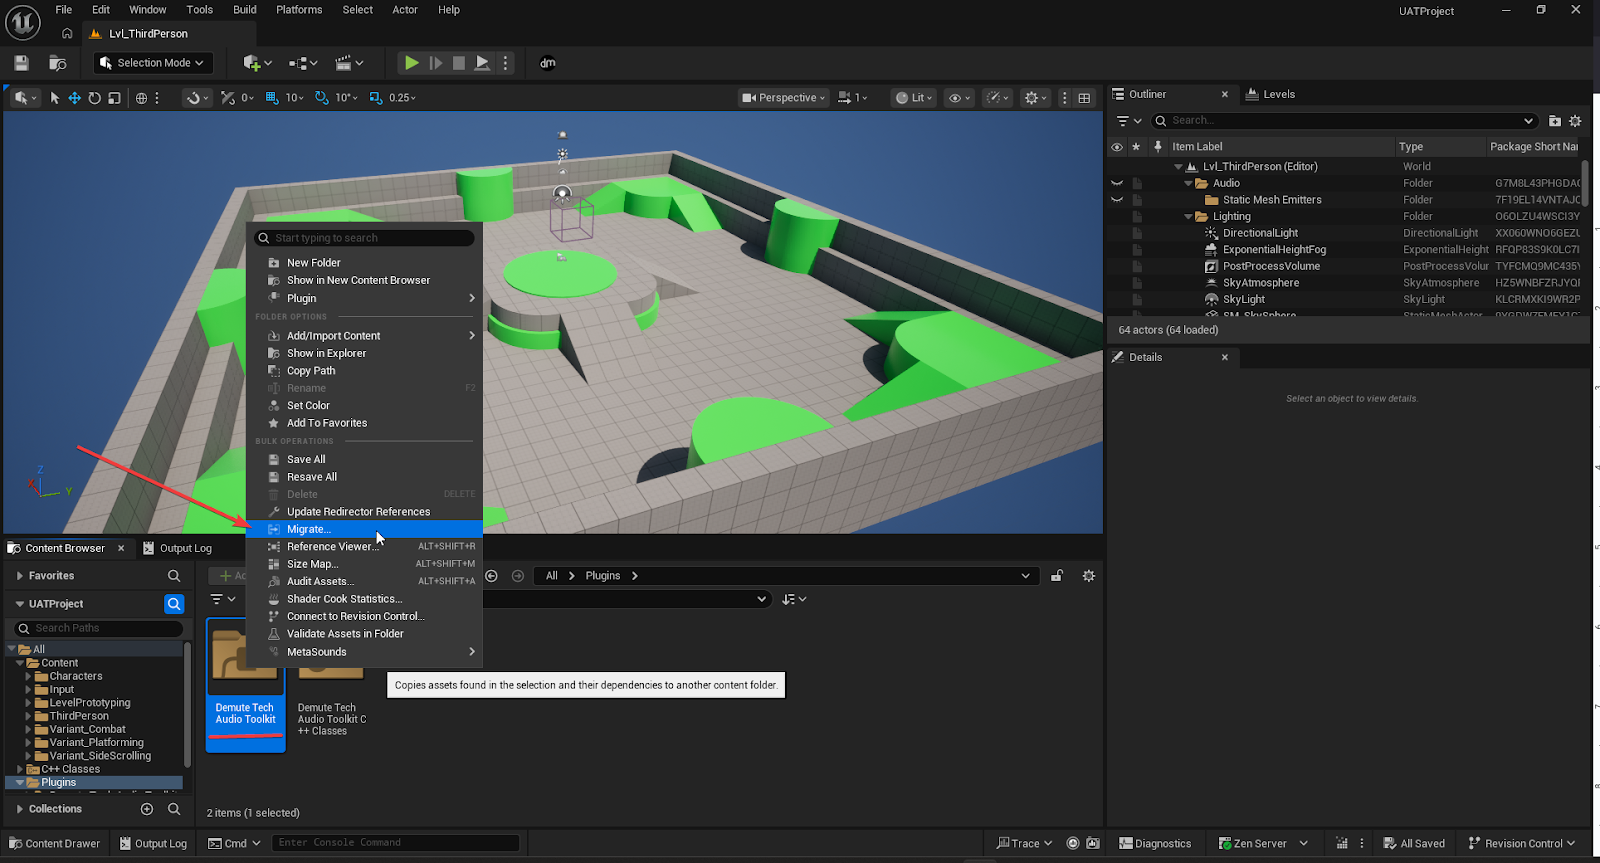
Task: Choose Reference Viewer... in the context menu
Action: click(x=364, y=546)
